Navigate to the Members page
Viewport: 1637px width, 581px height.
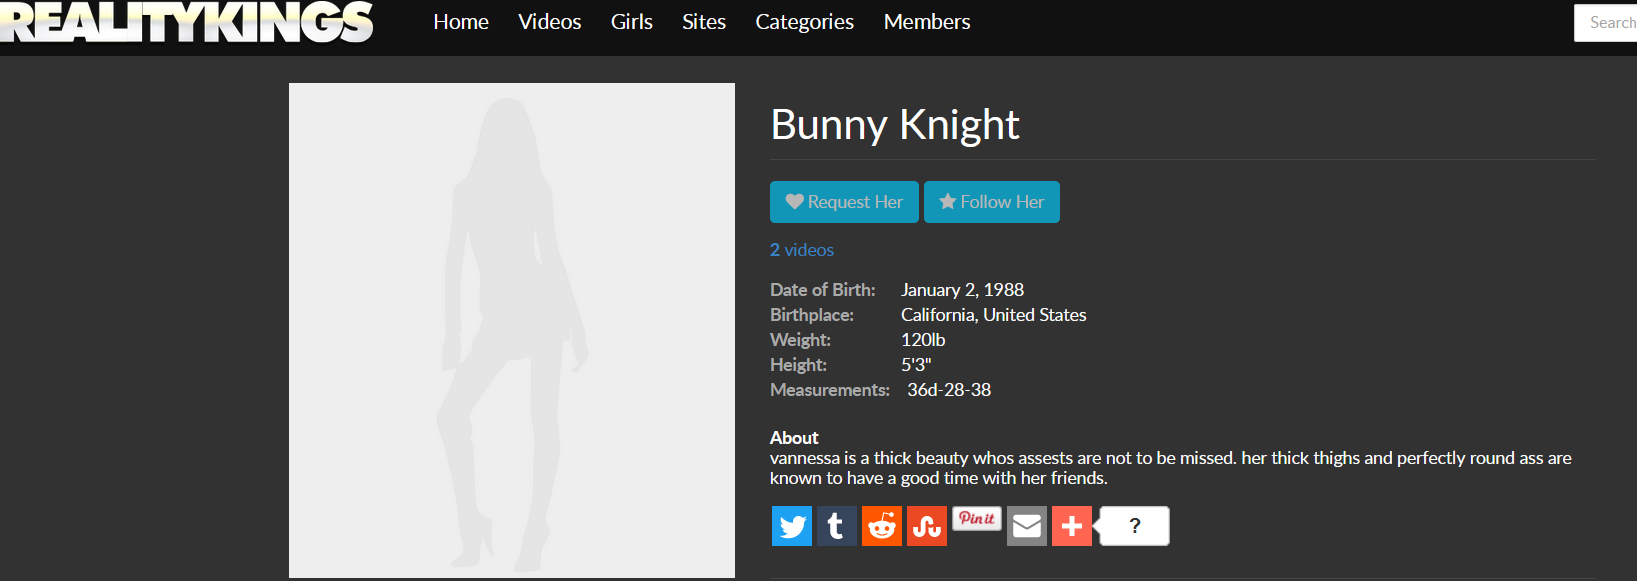pos(927,22)
